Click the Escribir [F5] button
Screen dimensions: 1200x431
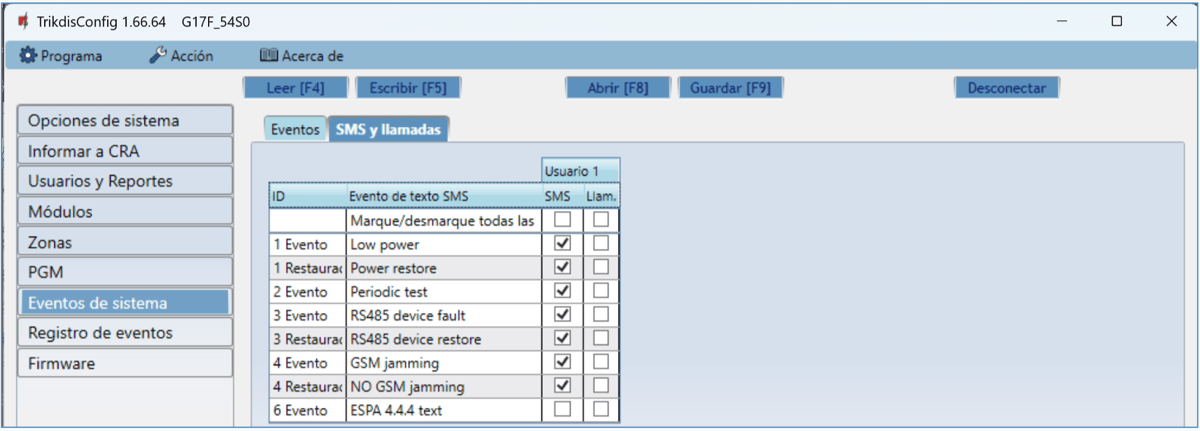tap(407, 88)
